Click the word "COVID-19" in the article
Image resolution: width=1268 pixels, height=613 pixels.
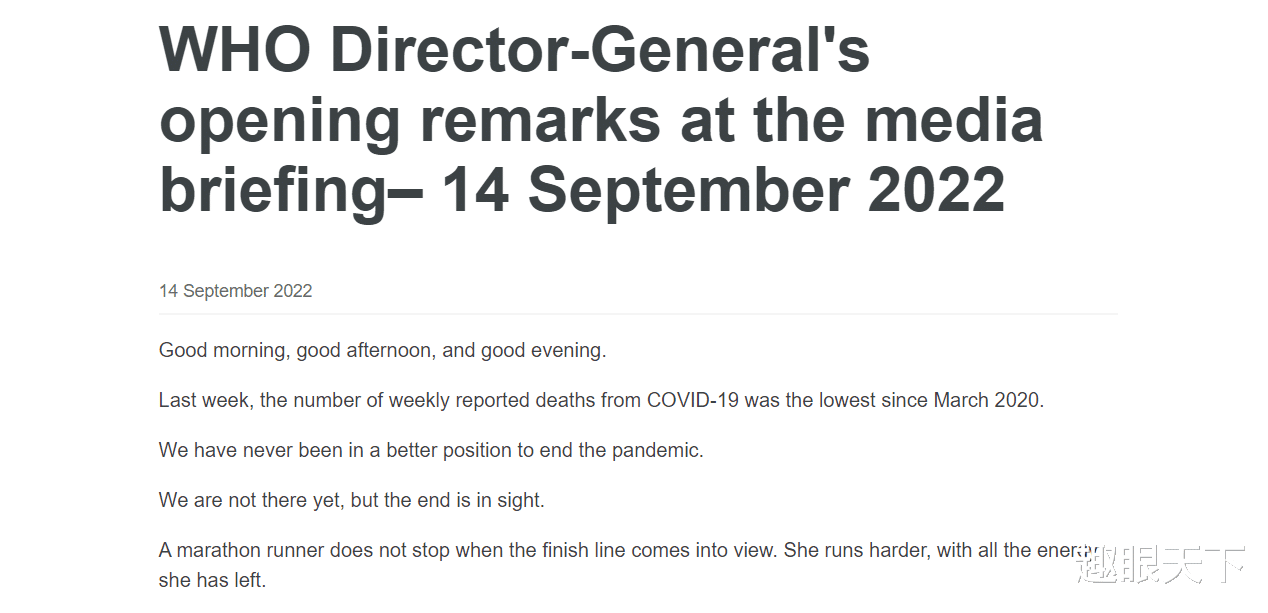tap(689, 400)
